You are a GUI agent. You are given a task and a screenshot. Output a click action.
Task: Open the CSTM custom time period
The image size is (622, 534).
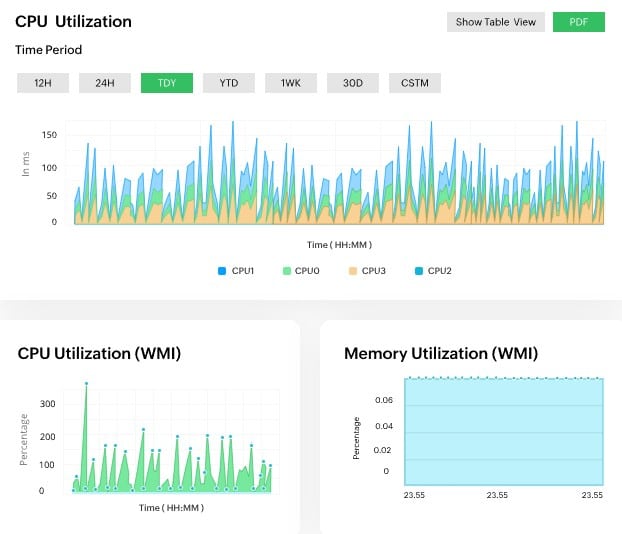point(415,83)
